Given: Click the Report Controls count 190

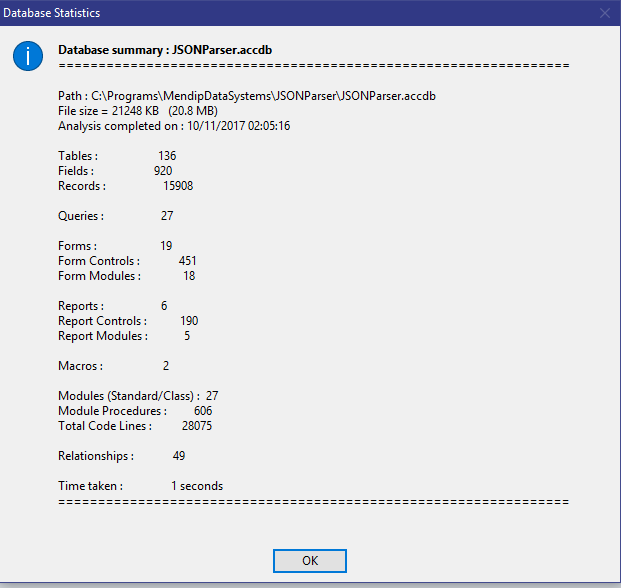Looking at the screenshot, I should (x=189, y=321).
